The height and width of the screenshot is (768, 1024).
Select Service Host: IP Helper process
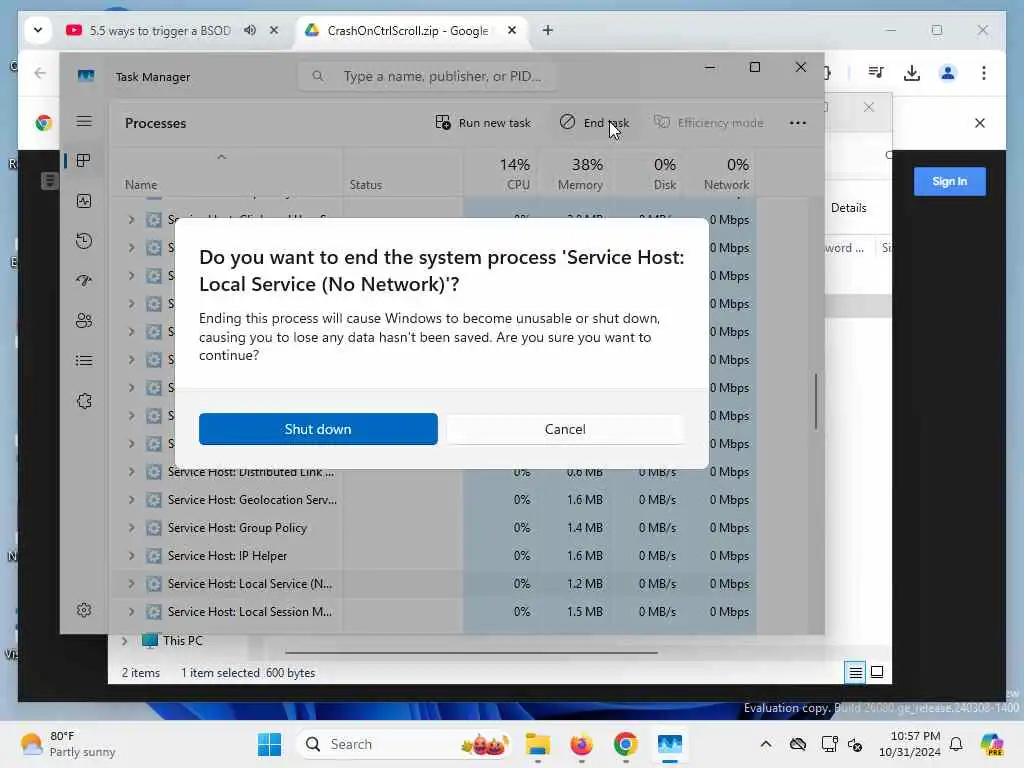[x=433, y=556]
